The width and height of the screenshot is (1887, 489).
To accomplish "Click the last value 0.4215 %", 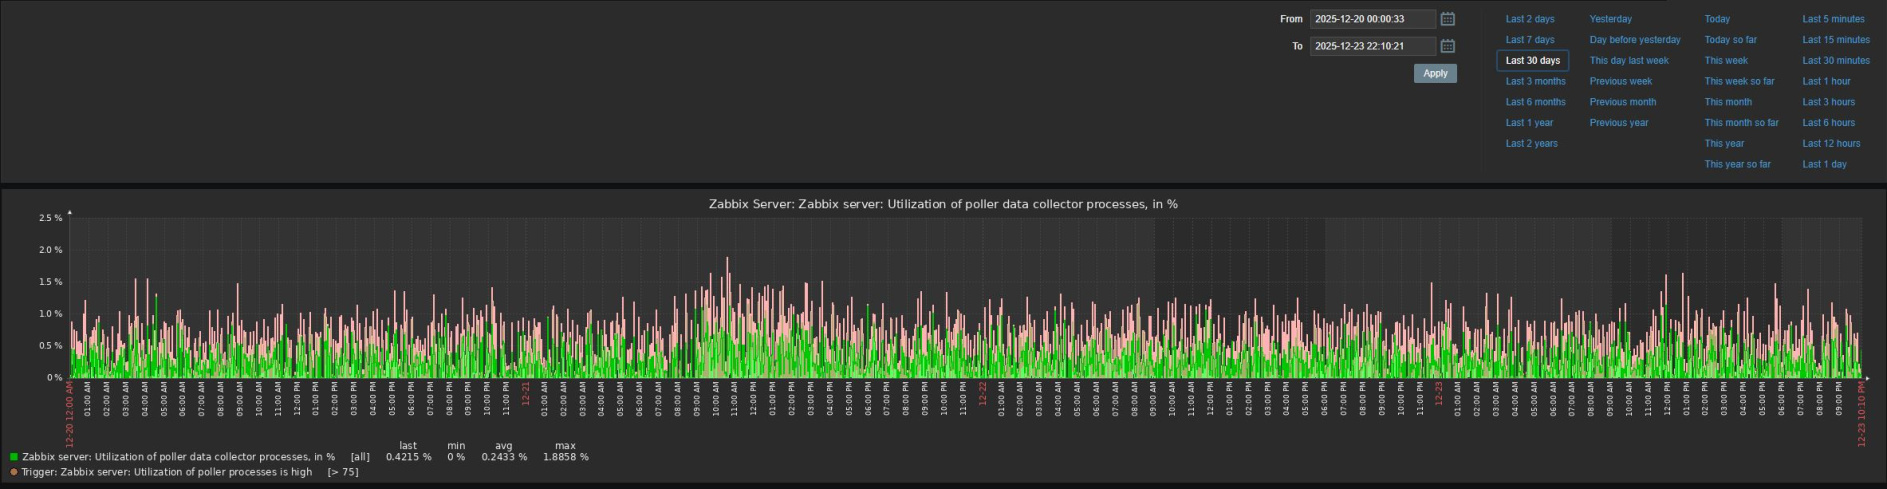I will tap(409, 457).
